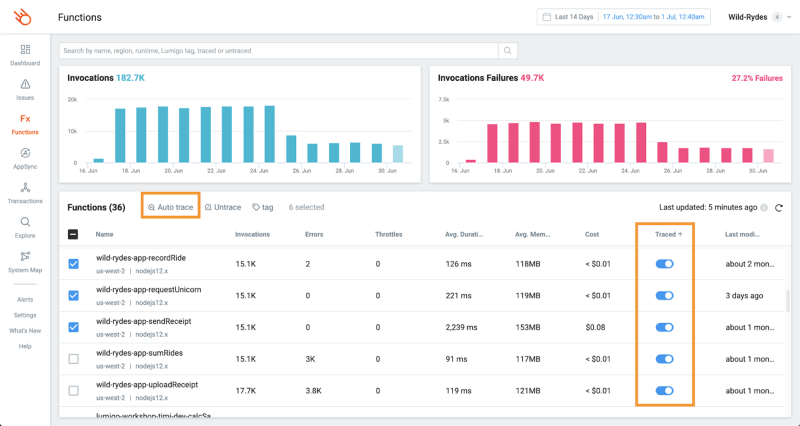This screenshot has height=426, width=800.
Task: Check wild-rydes-app-uploadReceipt checkbox
Action: point(73,390)
